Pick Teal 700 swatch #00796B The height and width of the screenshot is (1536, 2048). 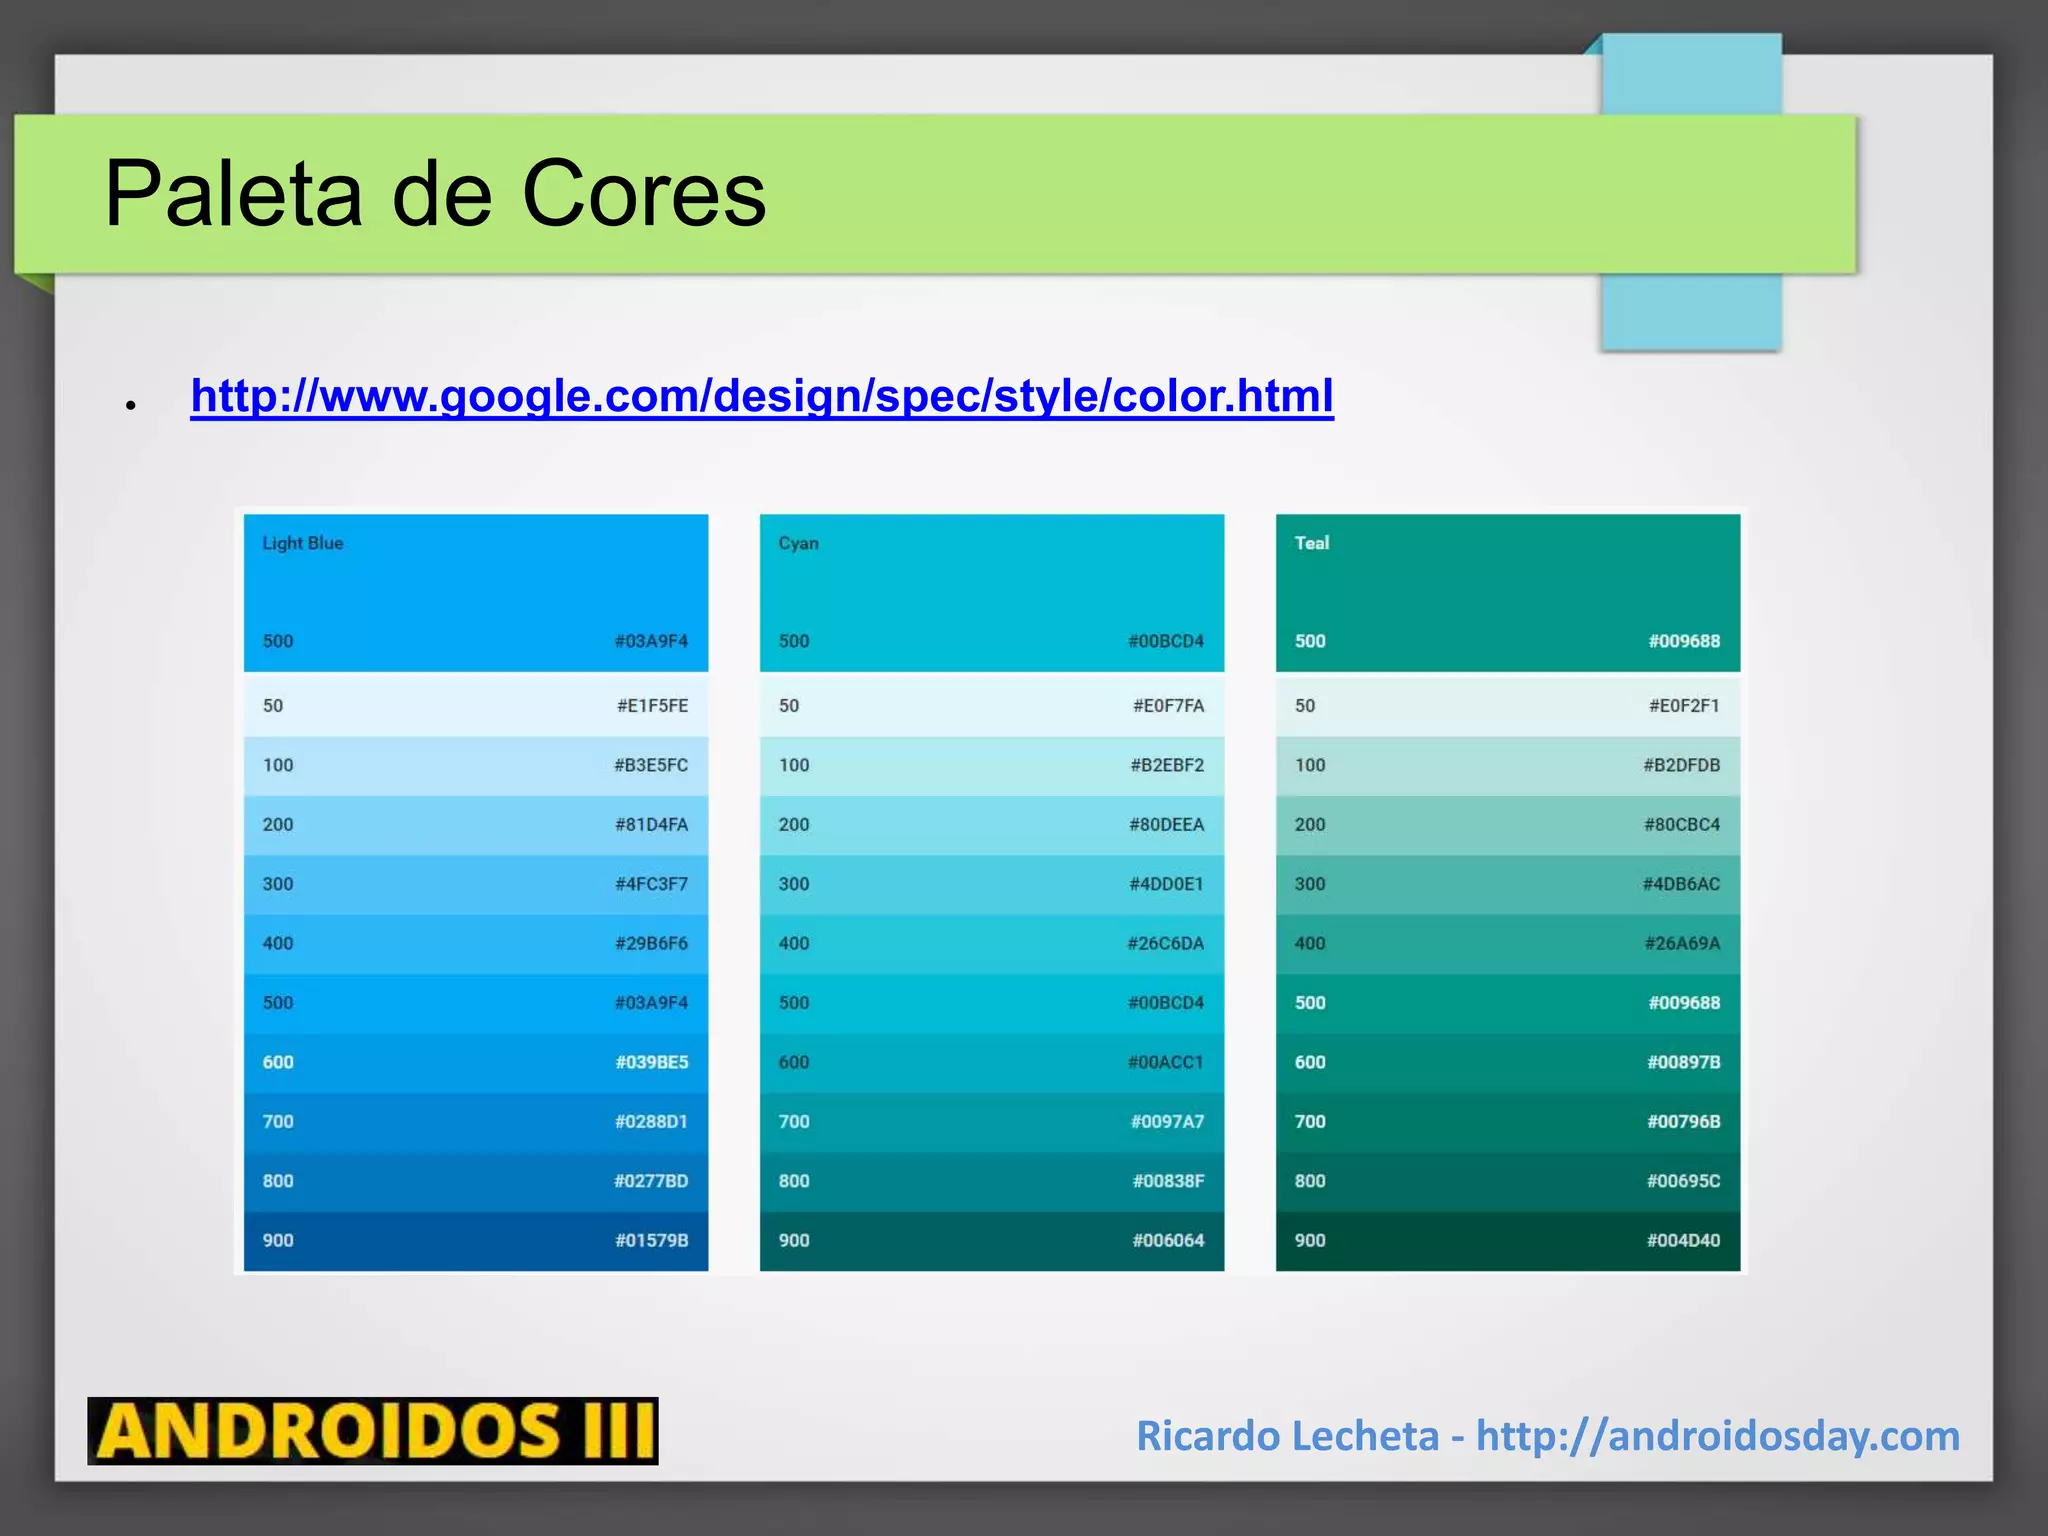click(1508, 1122)
